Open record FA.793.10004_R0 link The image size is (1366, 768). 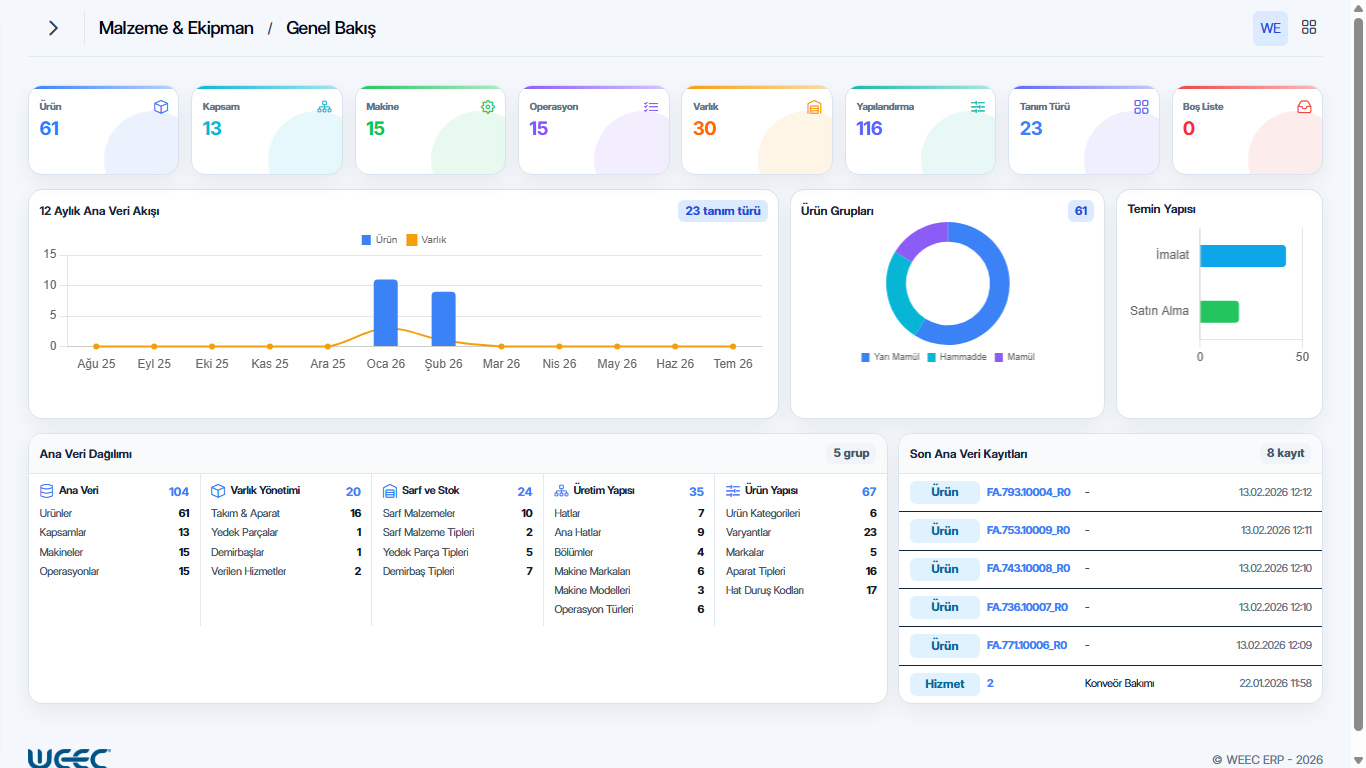point(1028,492)
